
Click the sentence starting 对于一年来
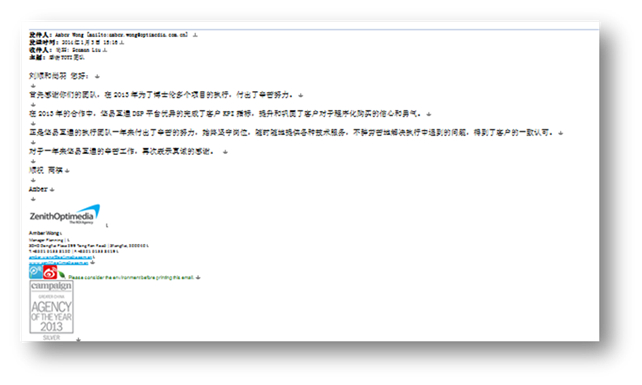122,152
